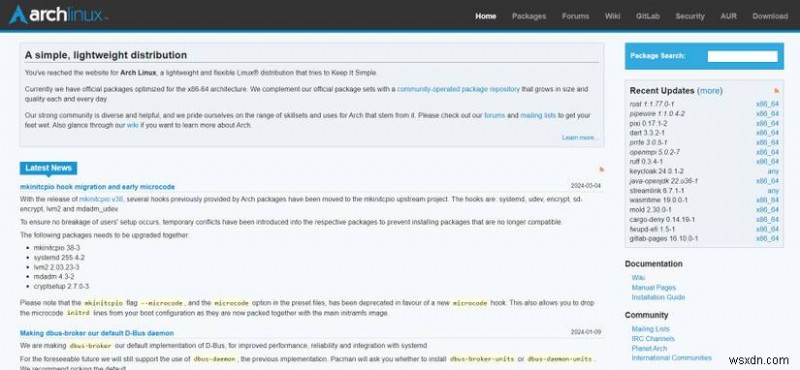This screenshot has width=800, height=370.
Task: Open the GitLab navigation item
Action: click(x=647, y=16)
